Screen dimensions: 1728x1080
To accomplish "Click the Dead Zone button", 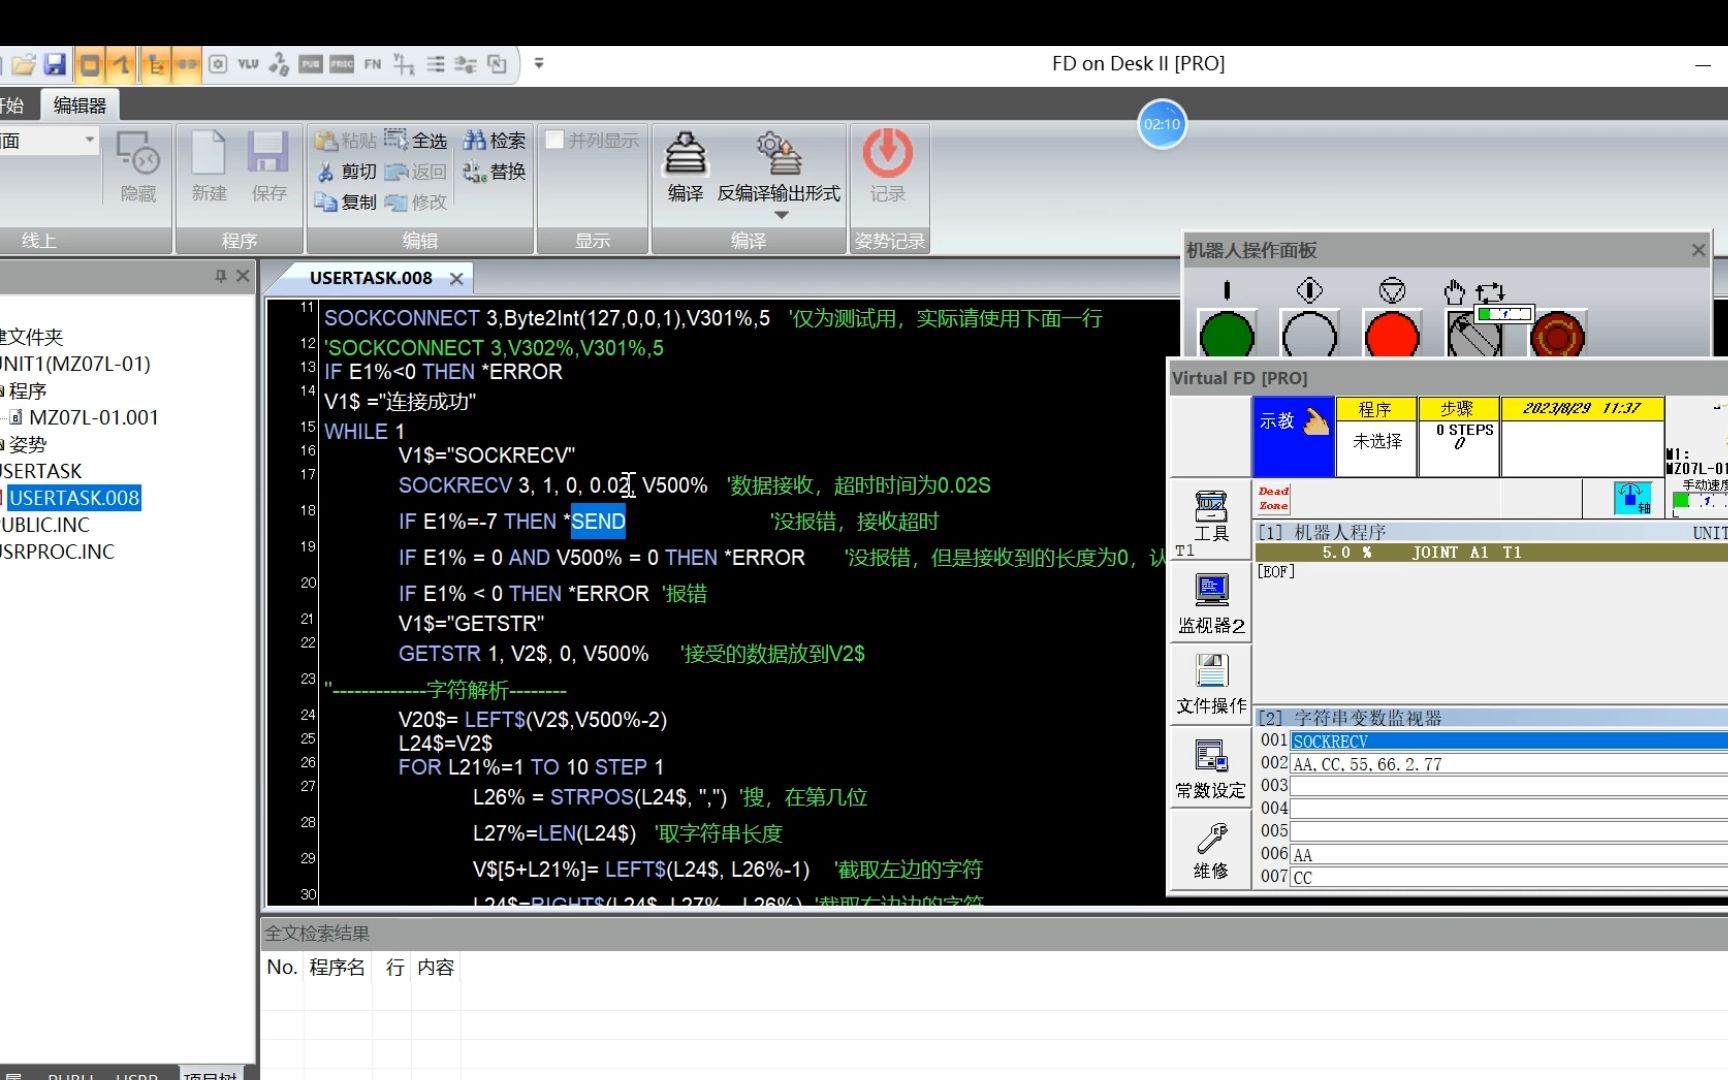I will click(x=1274, y=498).
